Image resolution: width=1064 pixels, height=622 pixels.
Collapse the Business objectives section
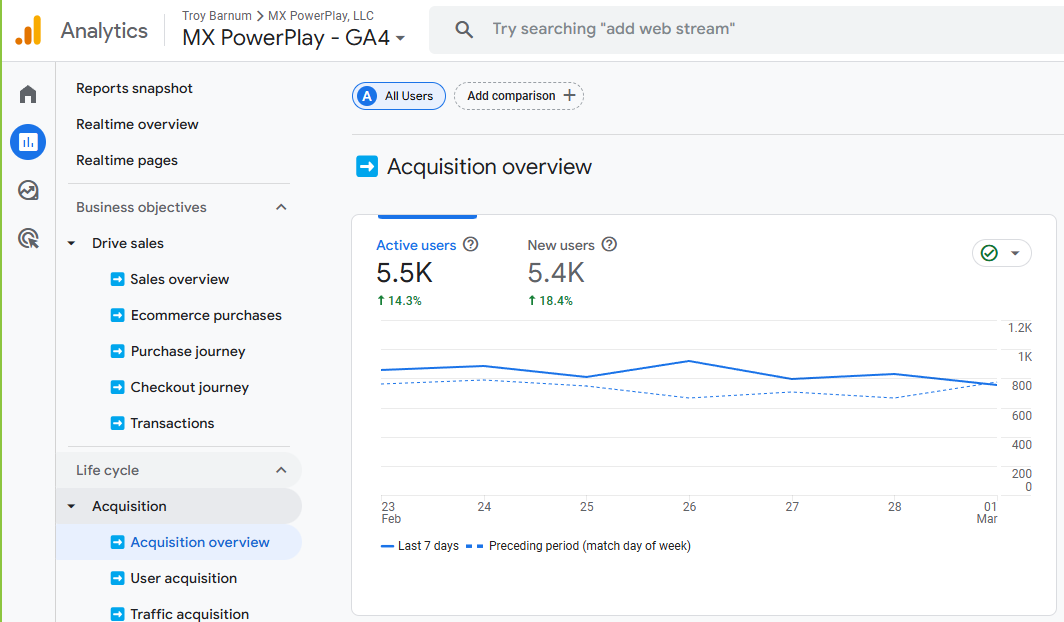pos(281,207)
